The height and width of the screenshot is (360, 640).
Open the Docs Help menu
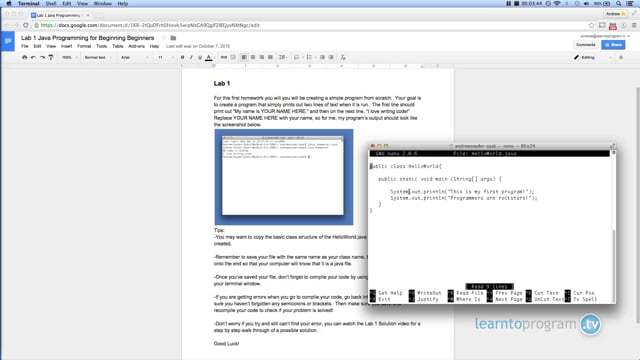[x=154, y=46]
